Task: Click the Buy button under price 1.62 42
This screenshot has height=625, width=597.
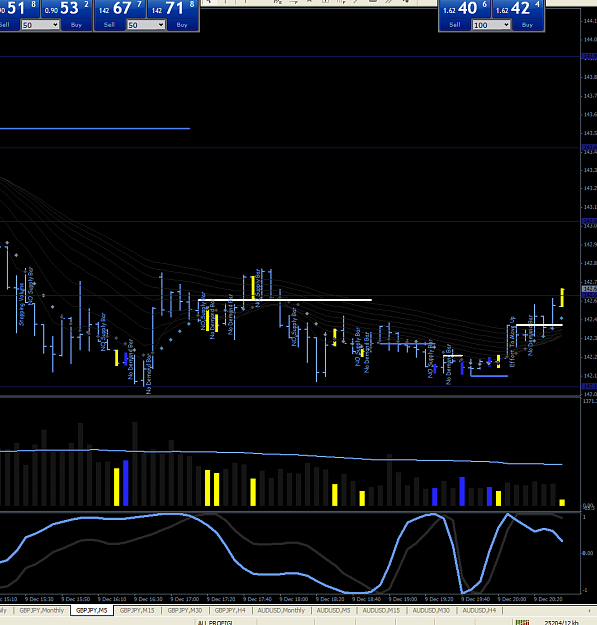Action: (527, 25)
